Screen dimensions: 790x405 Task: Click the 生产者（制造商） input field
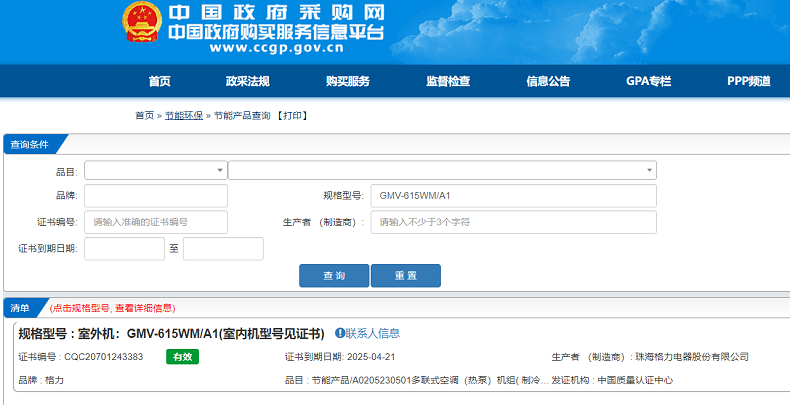tap(513, 222)
